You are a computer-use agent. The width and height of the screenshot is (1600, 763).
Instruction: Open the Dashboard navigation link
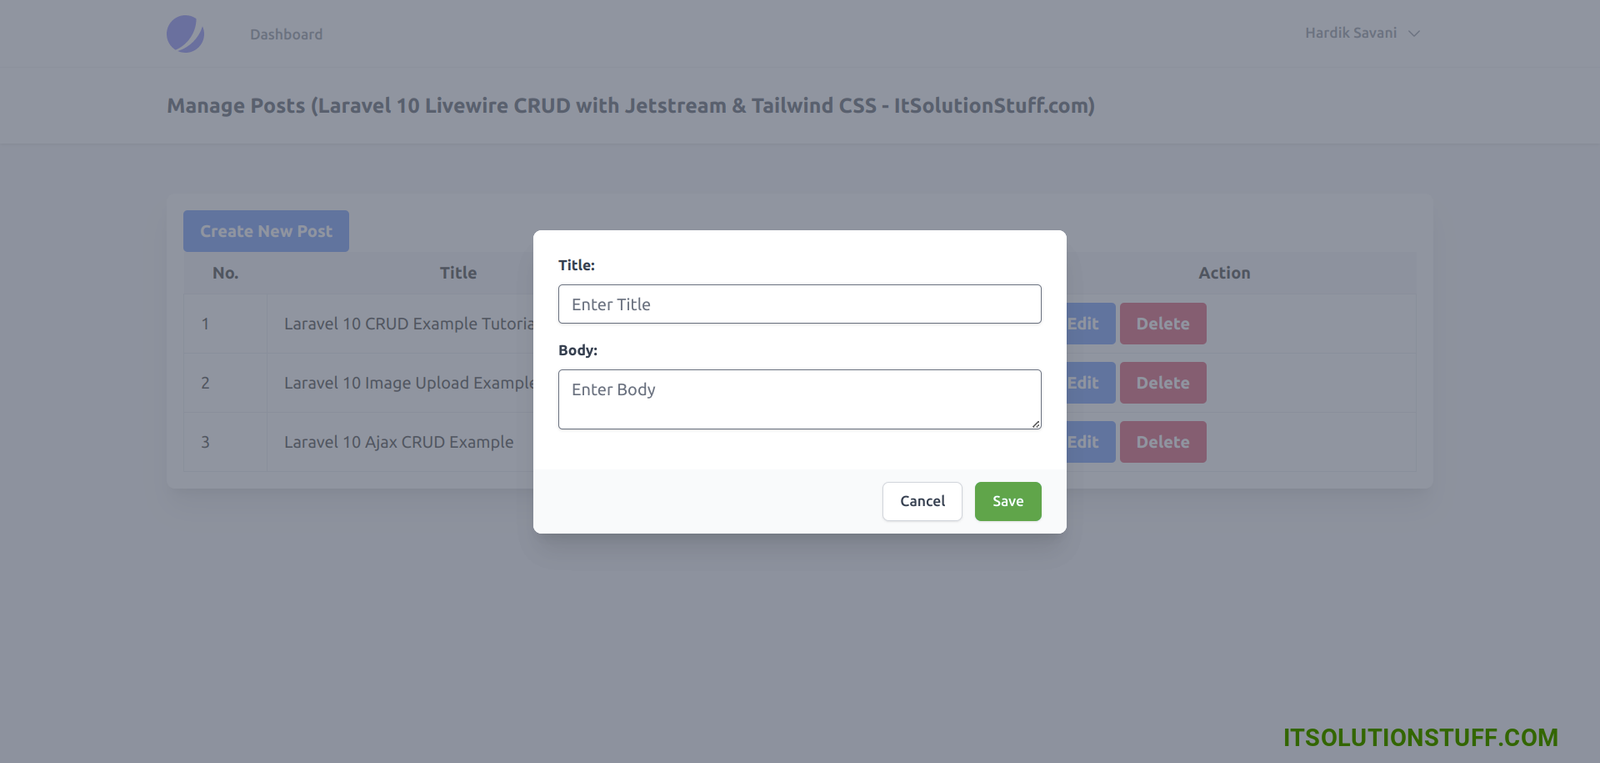click(286, 34)
